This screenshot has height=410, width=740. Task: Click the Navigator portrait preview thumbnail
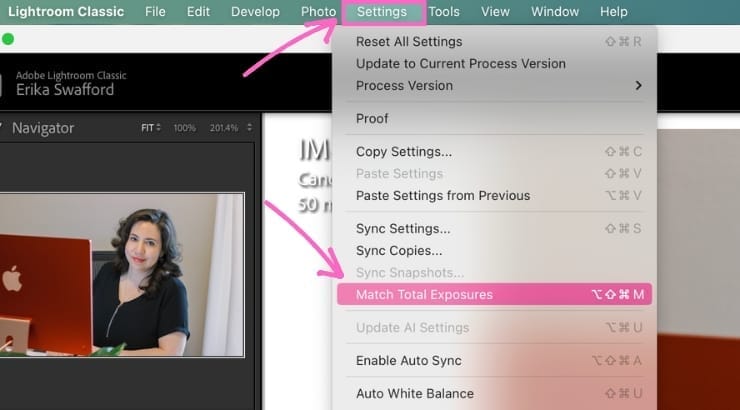click(122, 275)
